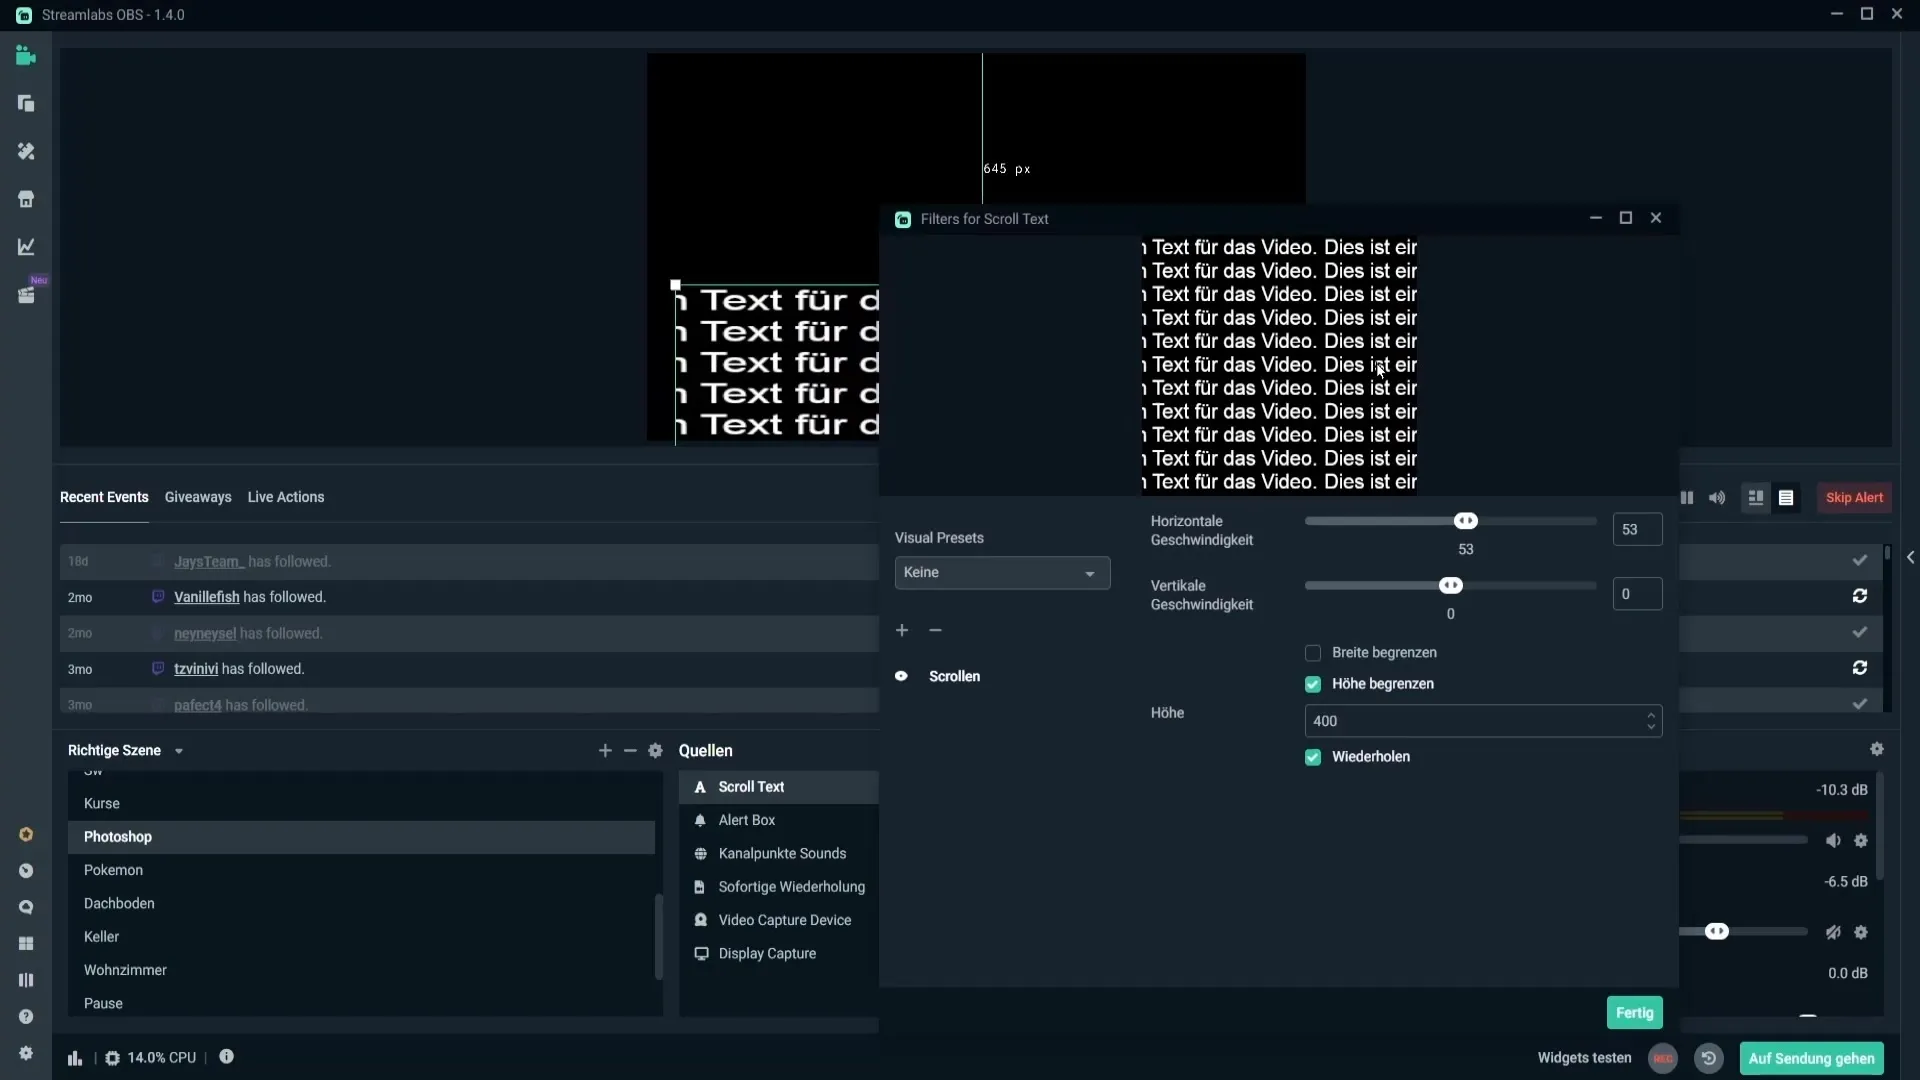Open the App Store icon in sidebar
Image resolution: width=1920 pixels, height=1080 pixels.
[26, 199]
